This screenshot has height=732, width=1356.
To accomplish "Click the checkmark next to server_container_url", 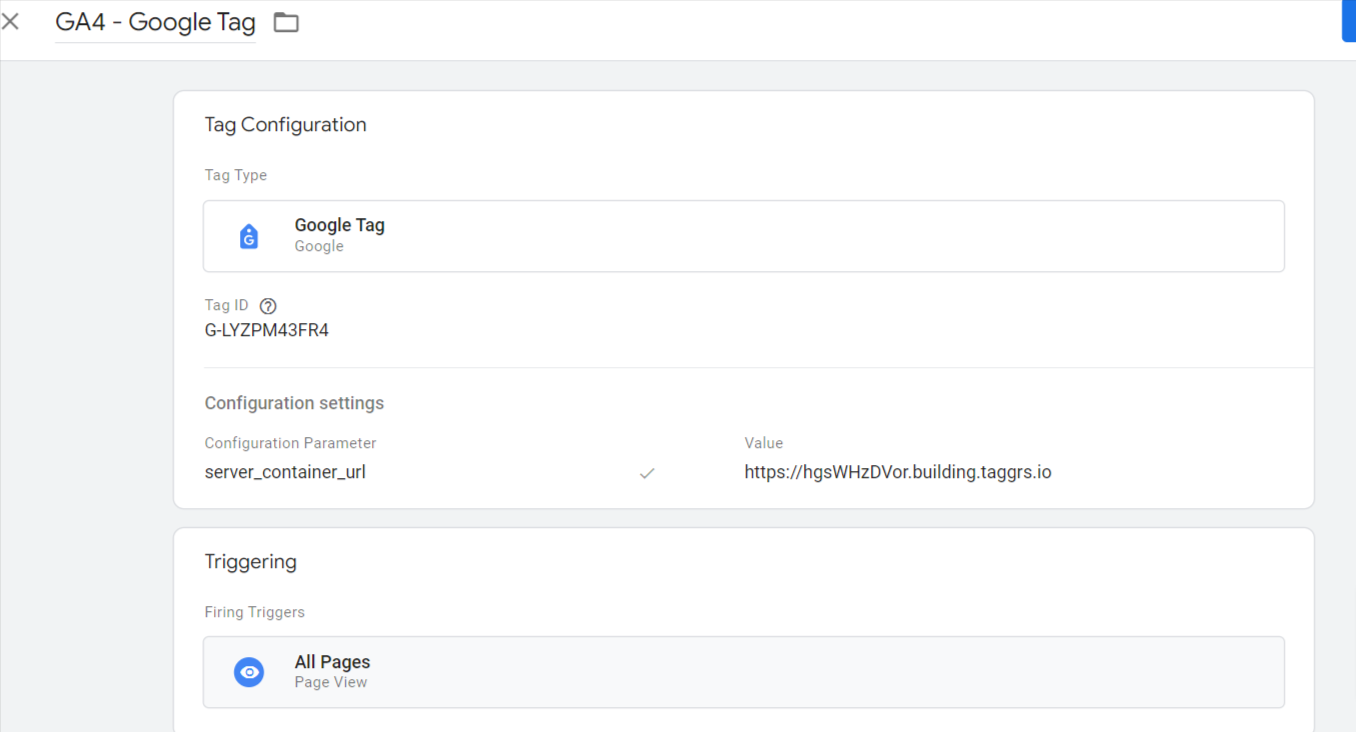I will [647, 473].
